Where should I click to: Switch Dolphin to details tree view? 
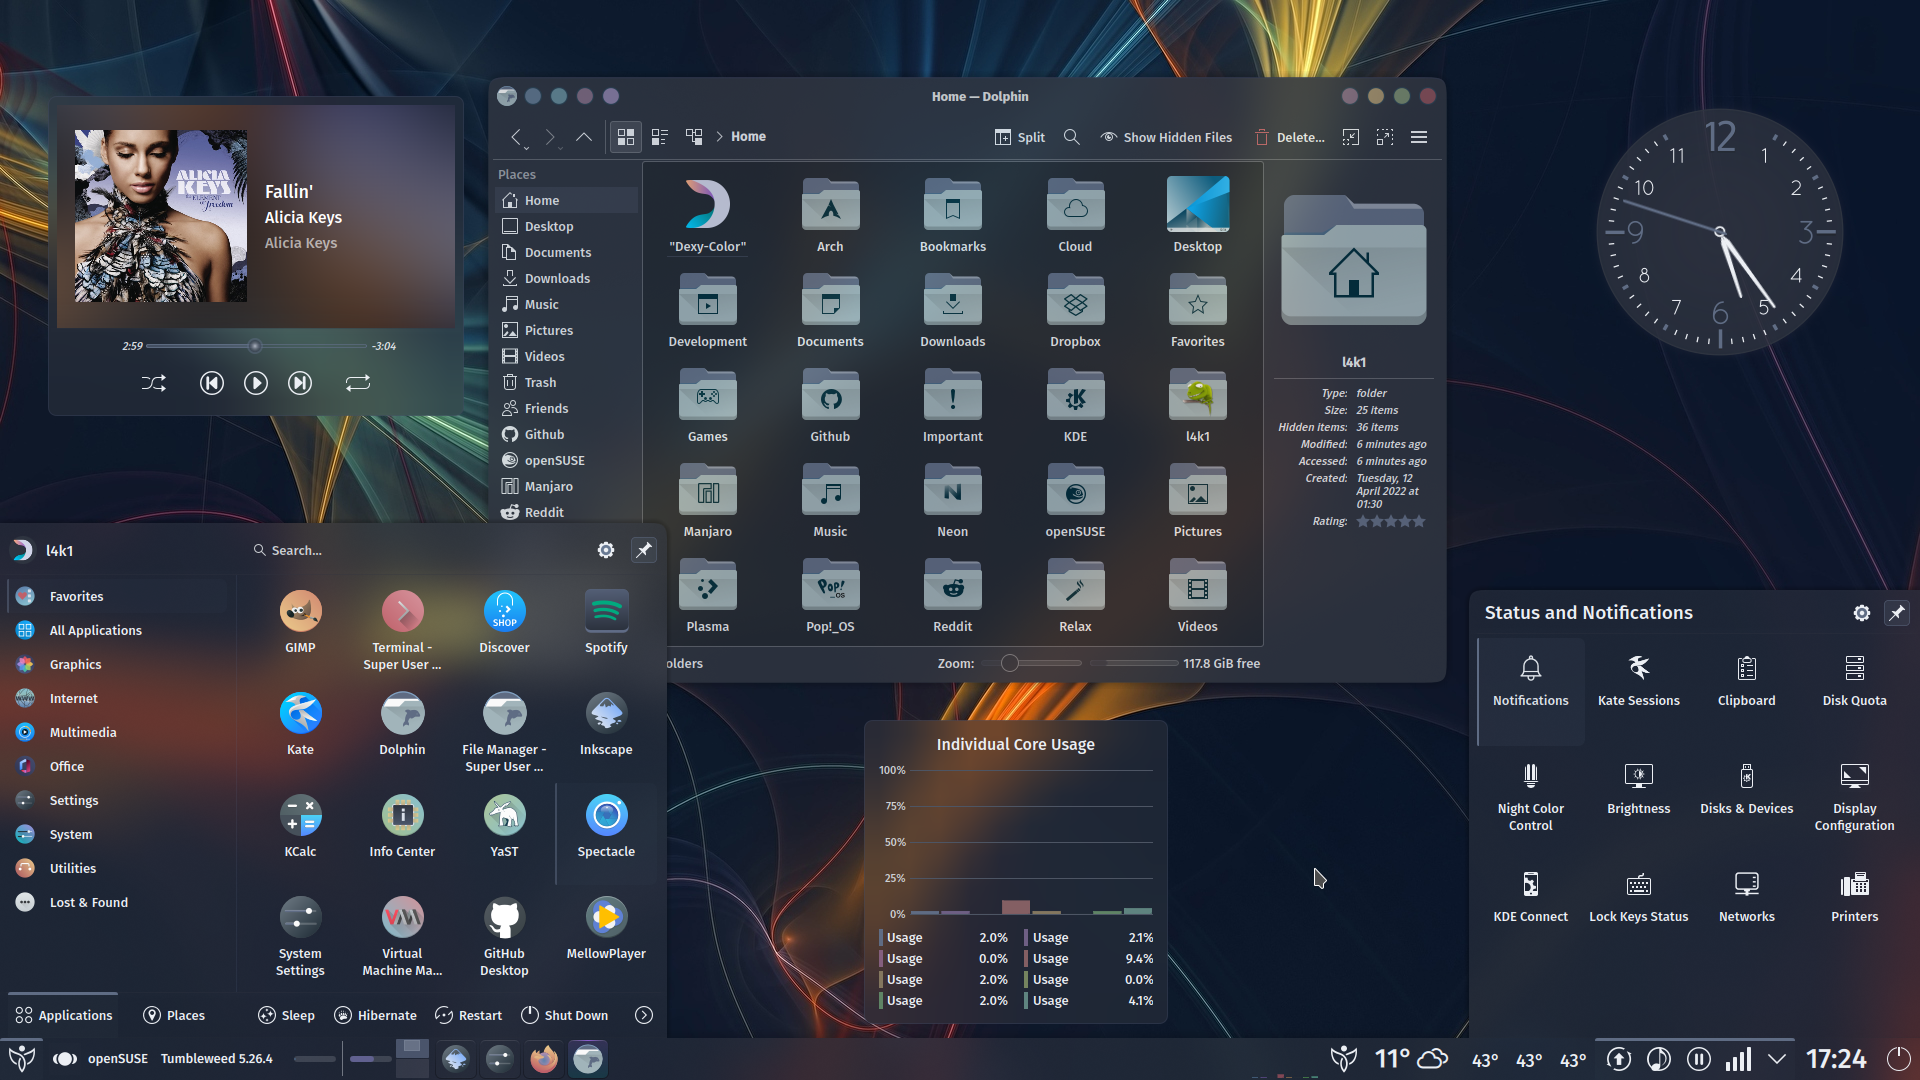694,137
